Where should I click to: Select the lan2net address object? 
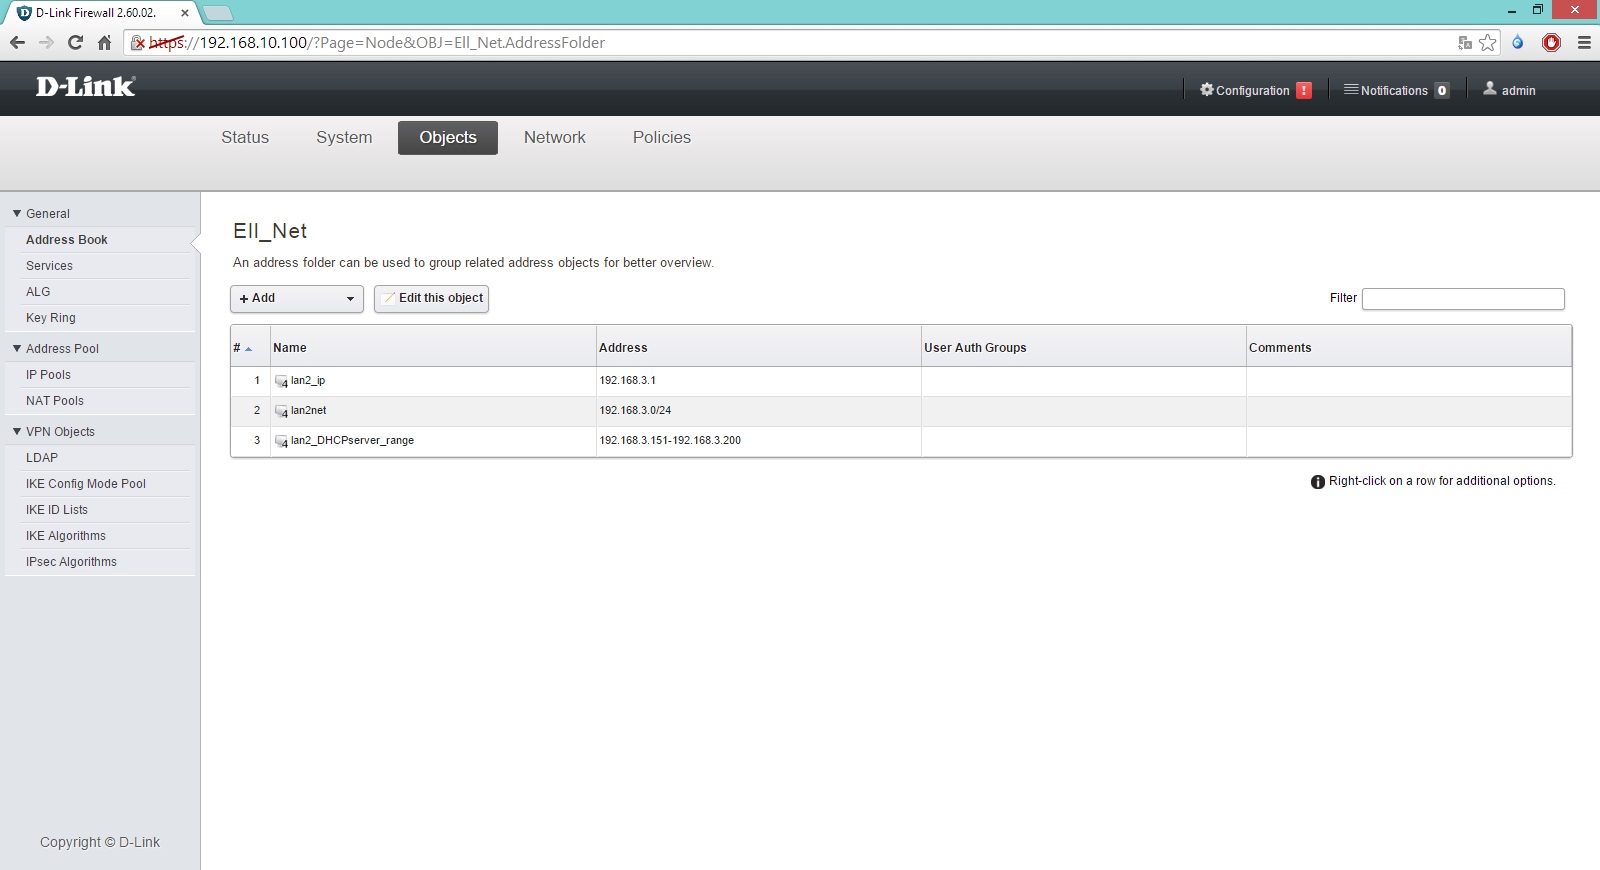[309, 411]
